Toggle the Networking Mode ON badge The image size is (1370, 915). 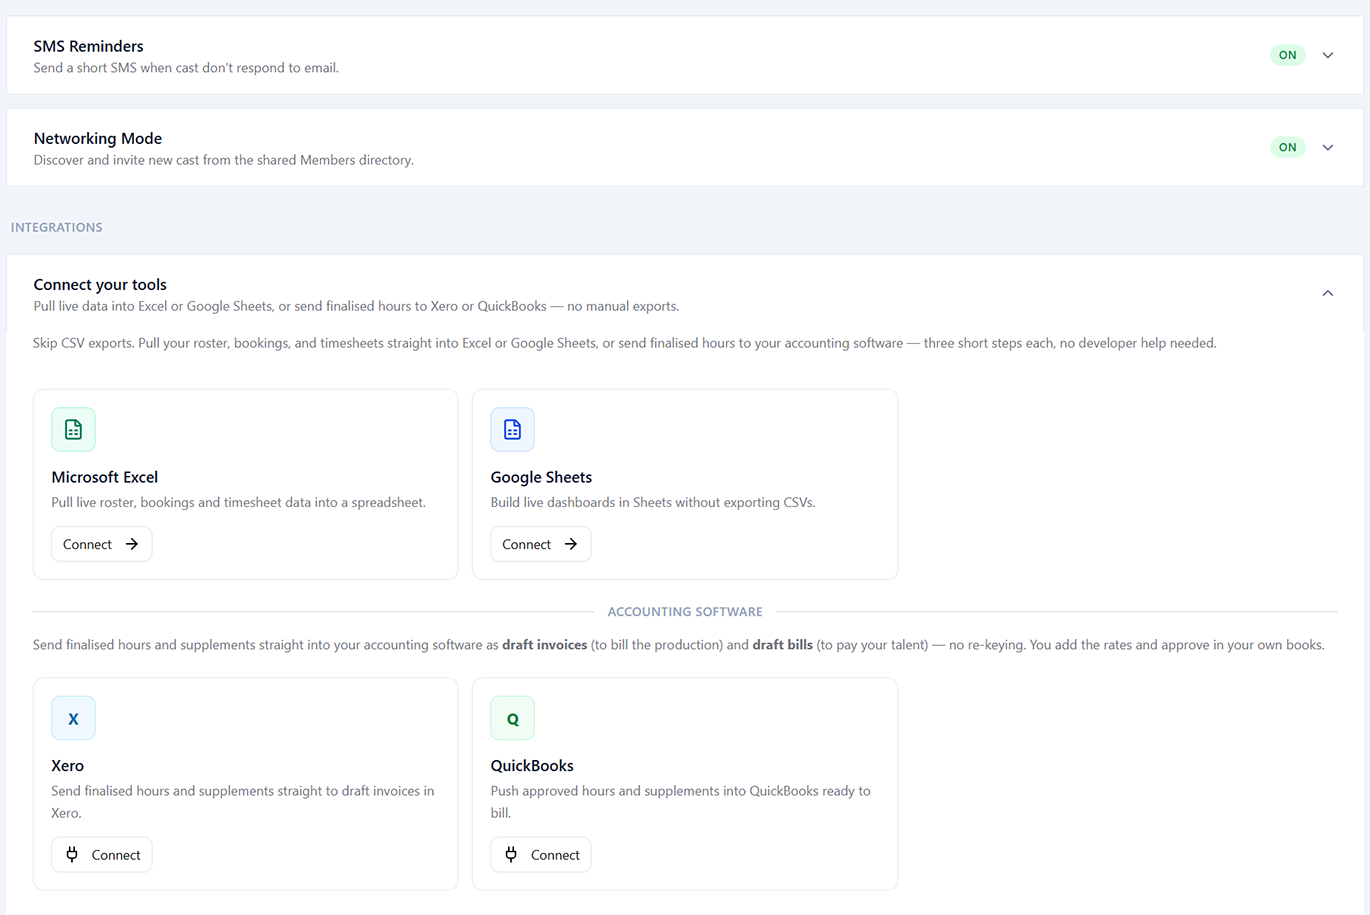point(1287,147)
